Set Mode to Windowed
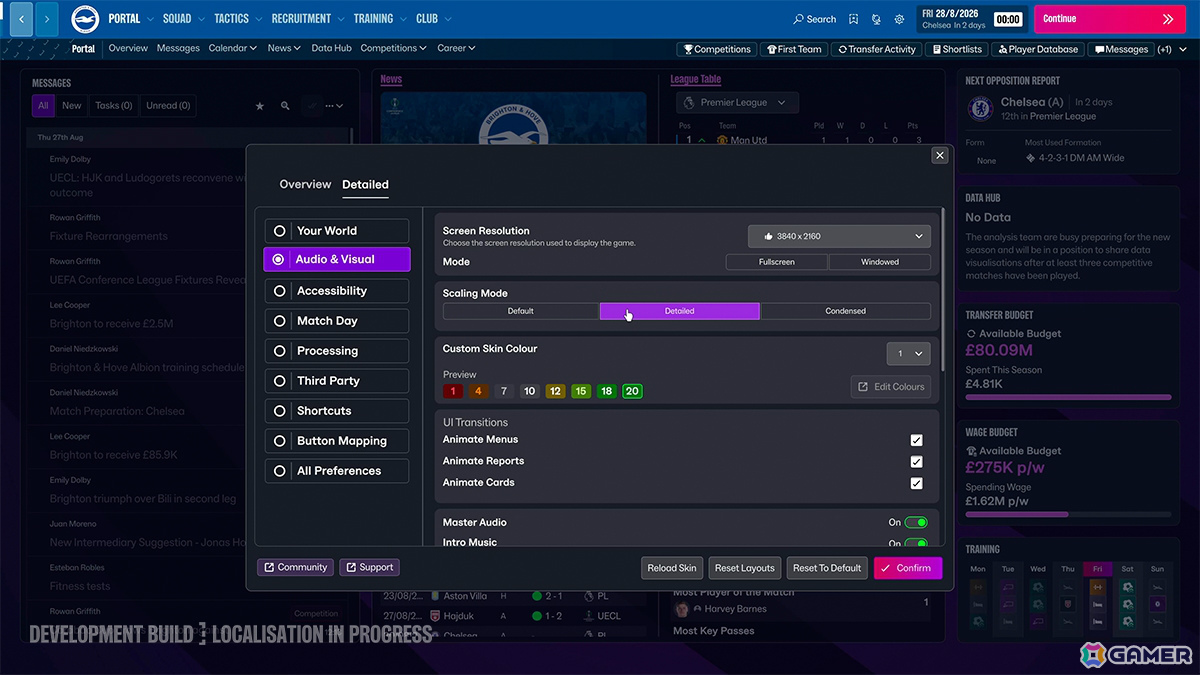The image size is (1200, 675). click(880, 262)
